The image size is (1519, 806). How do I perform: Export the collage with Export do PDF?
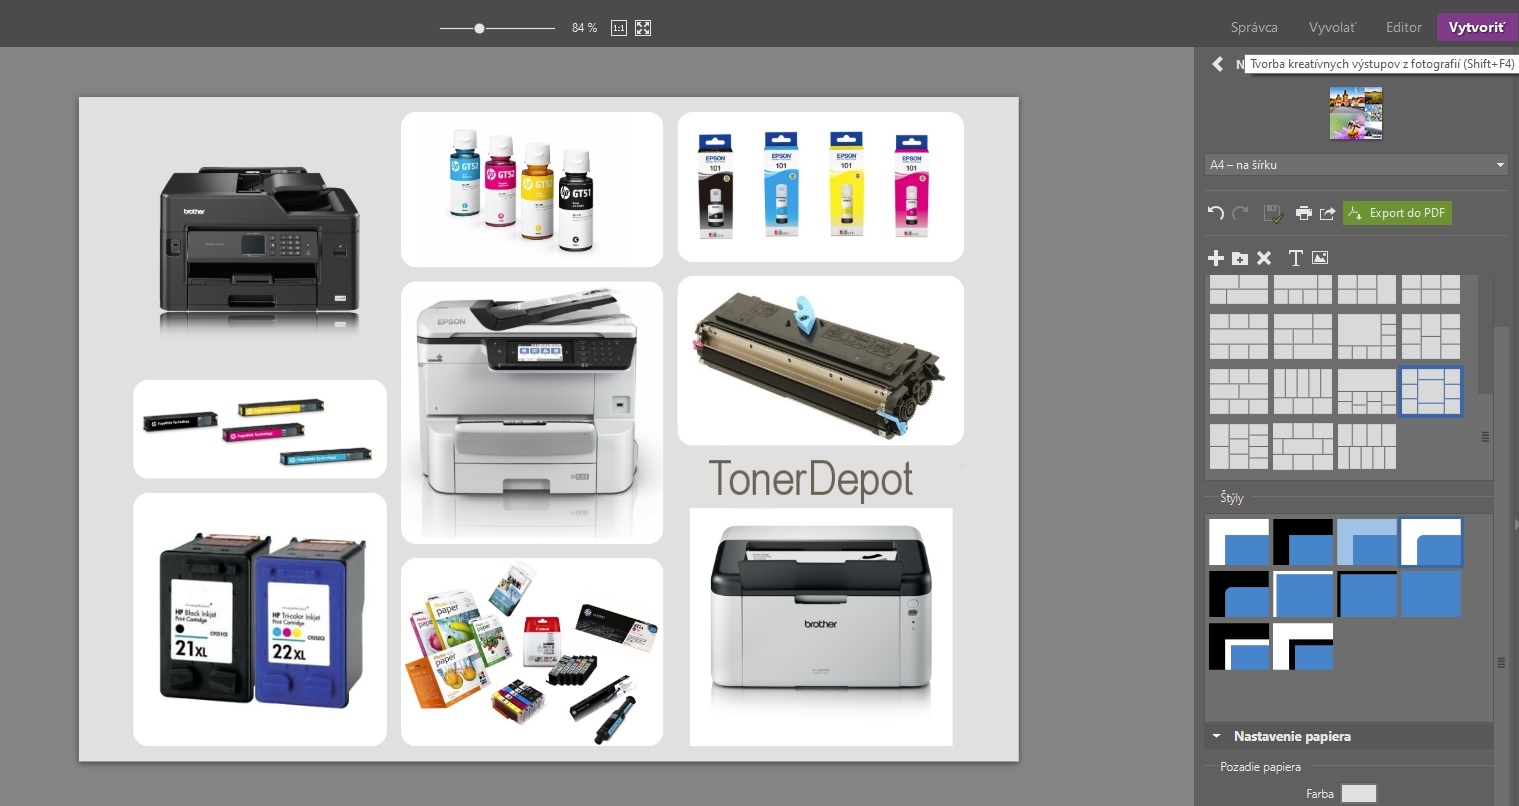1397,213
